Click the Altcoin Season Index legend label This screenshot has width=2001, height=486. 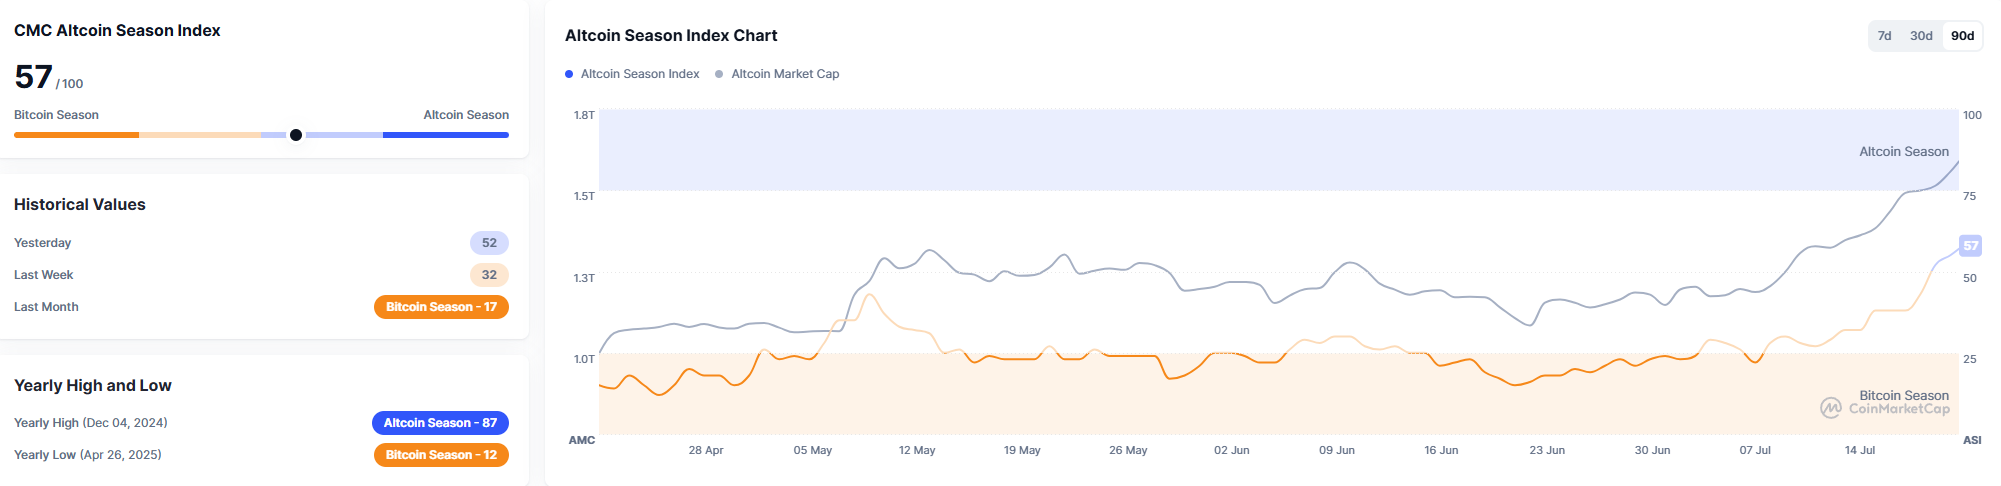click(x=640, y=74)
